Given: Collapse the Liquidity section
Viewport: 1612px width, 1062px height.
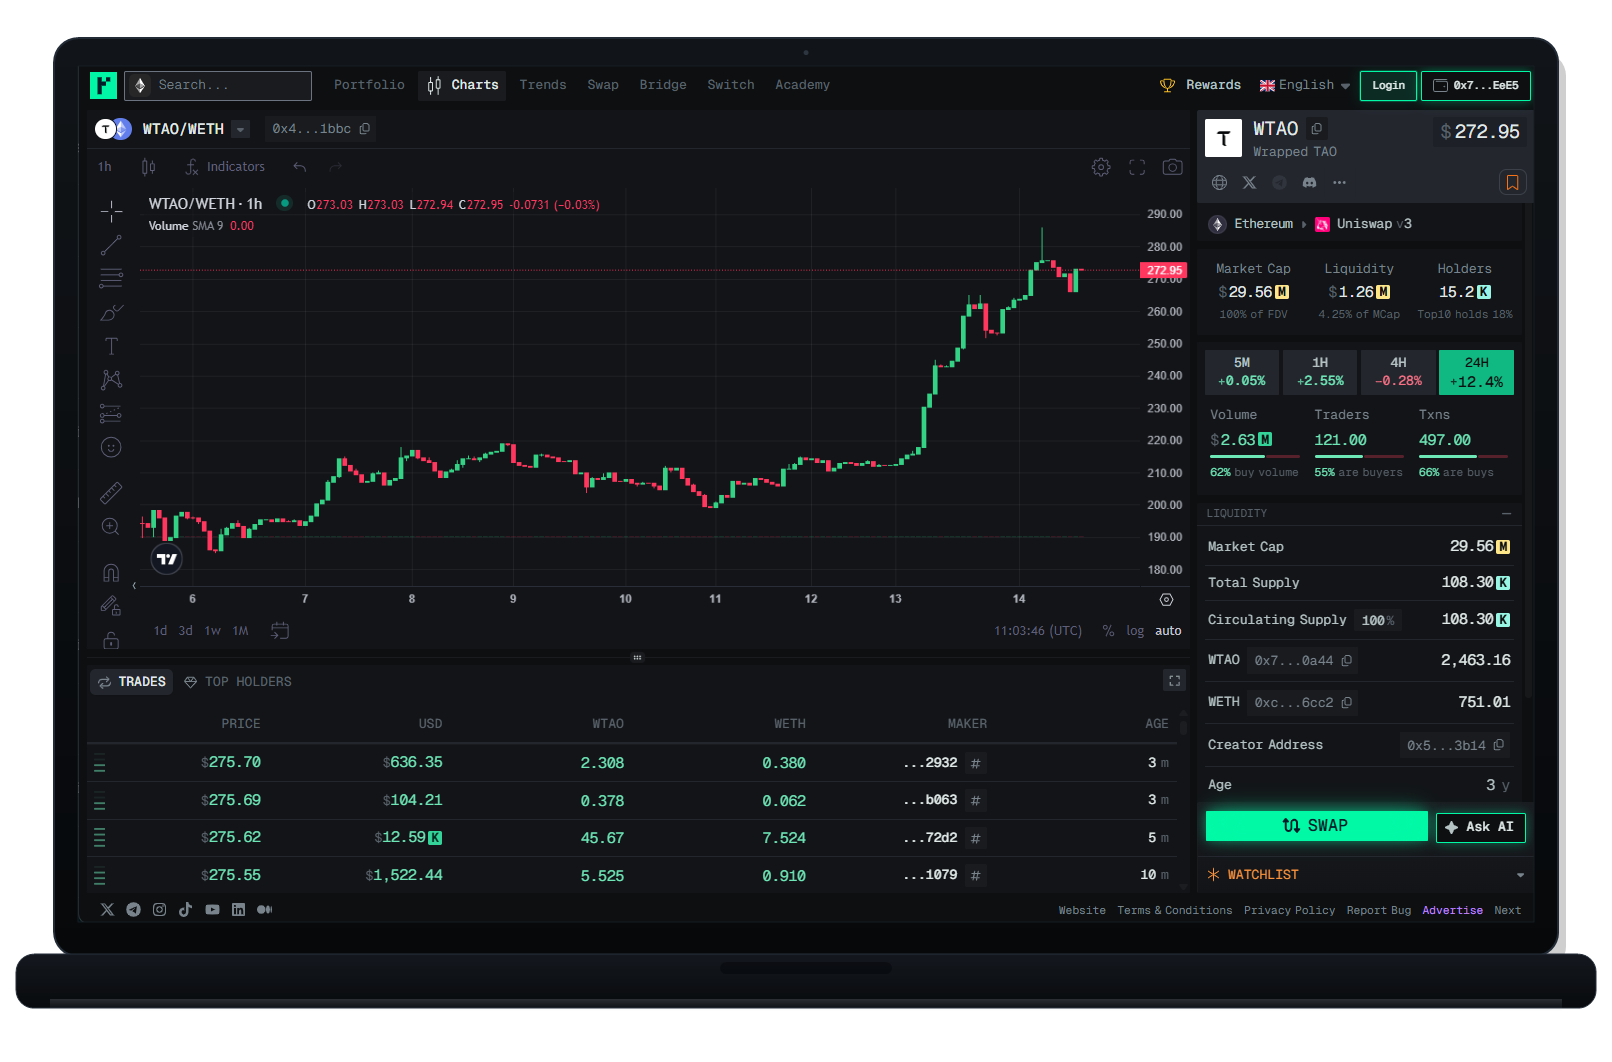Looking at the screenshot, I should tap(1506, 513).
